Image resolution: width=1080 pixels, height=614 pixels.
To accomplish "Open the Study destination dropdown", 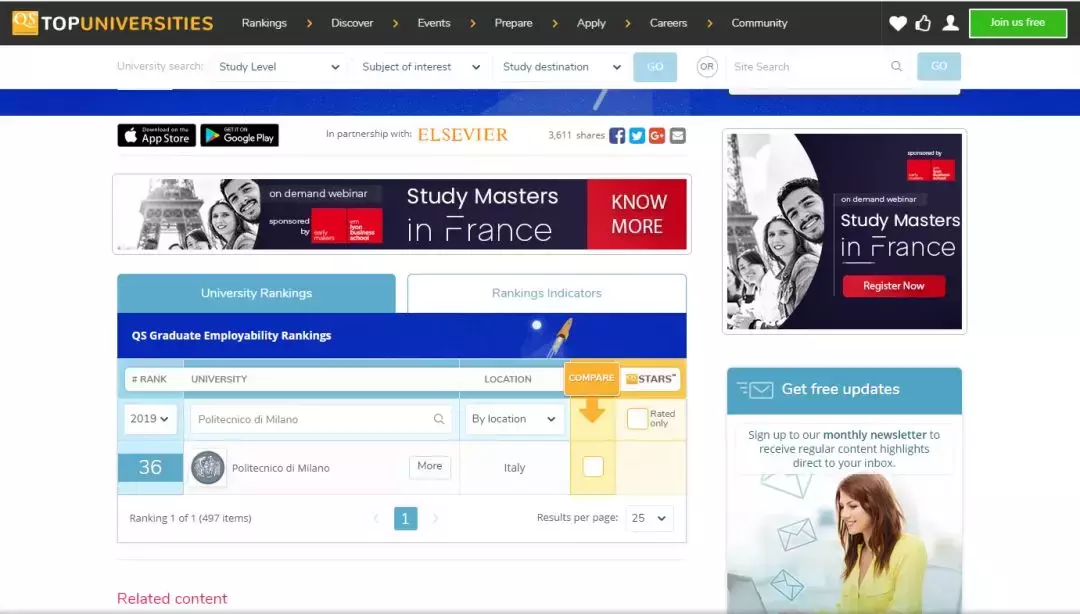I will 561,67.
